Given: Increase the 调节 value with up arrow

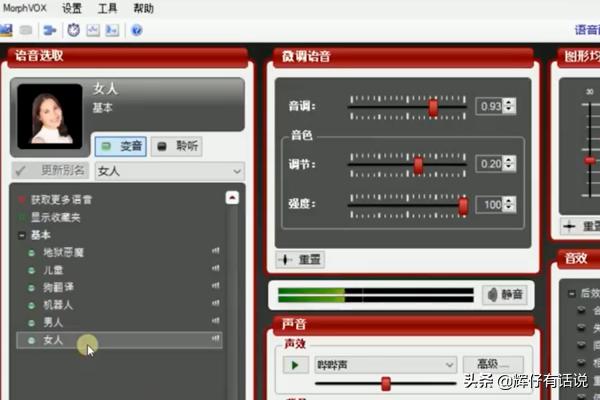Looking at the screenshot, I should pyautogui.click(x=509, y=160).
